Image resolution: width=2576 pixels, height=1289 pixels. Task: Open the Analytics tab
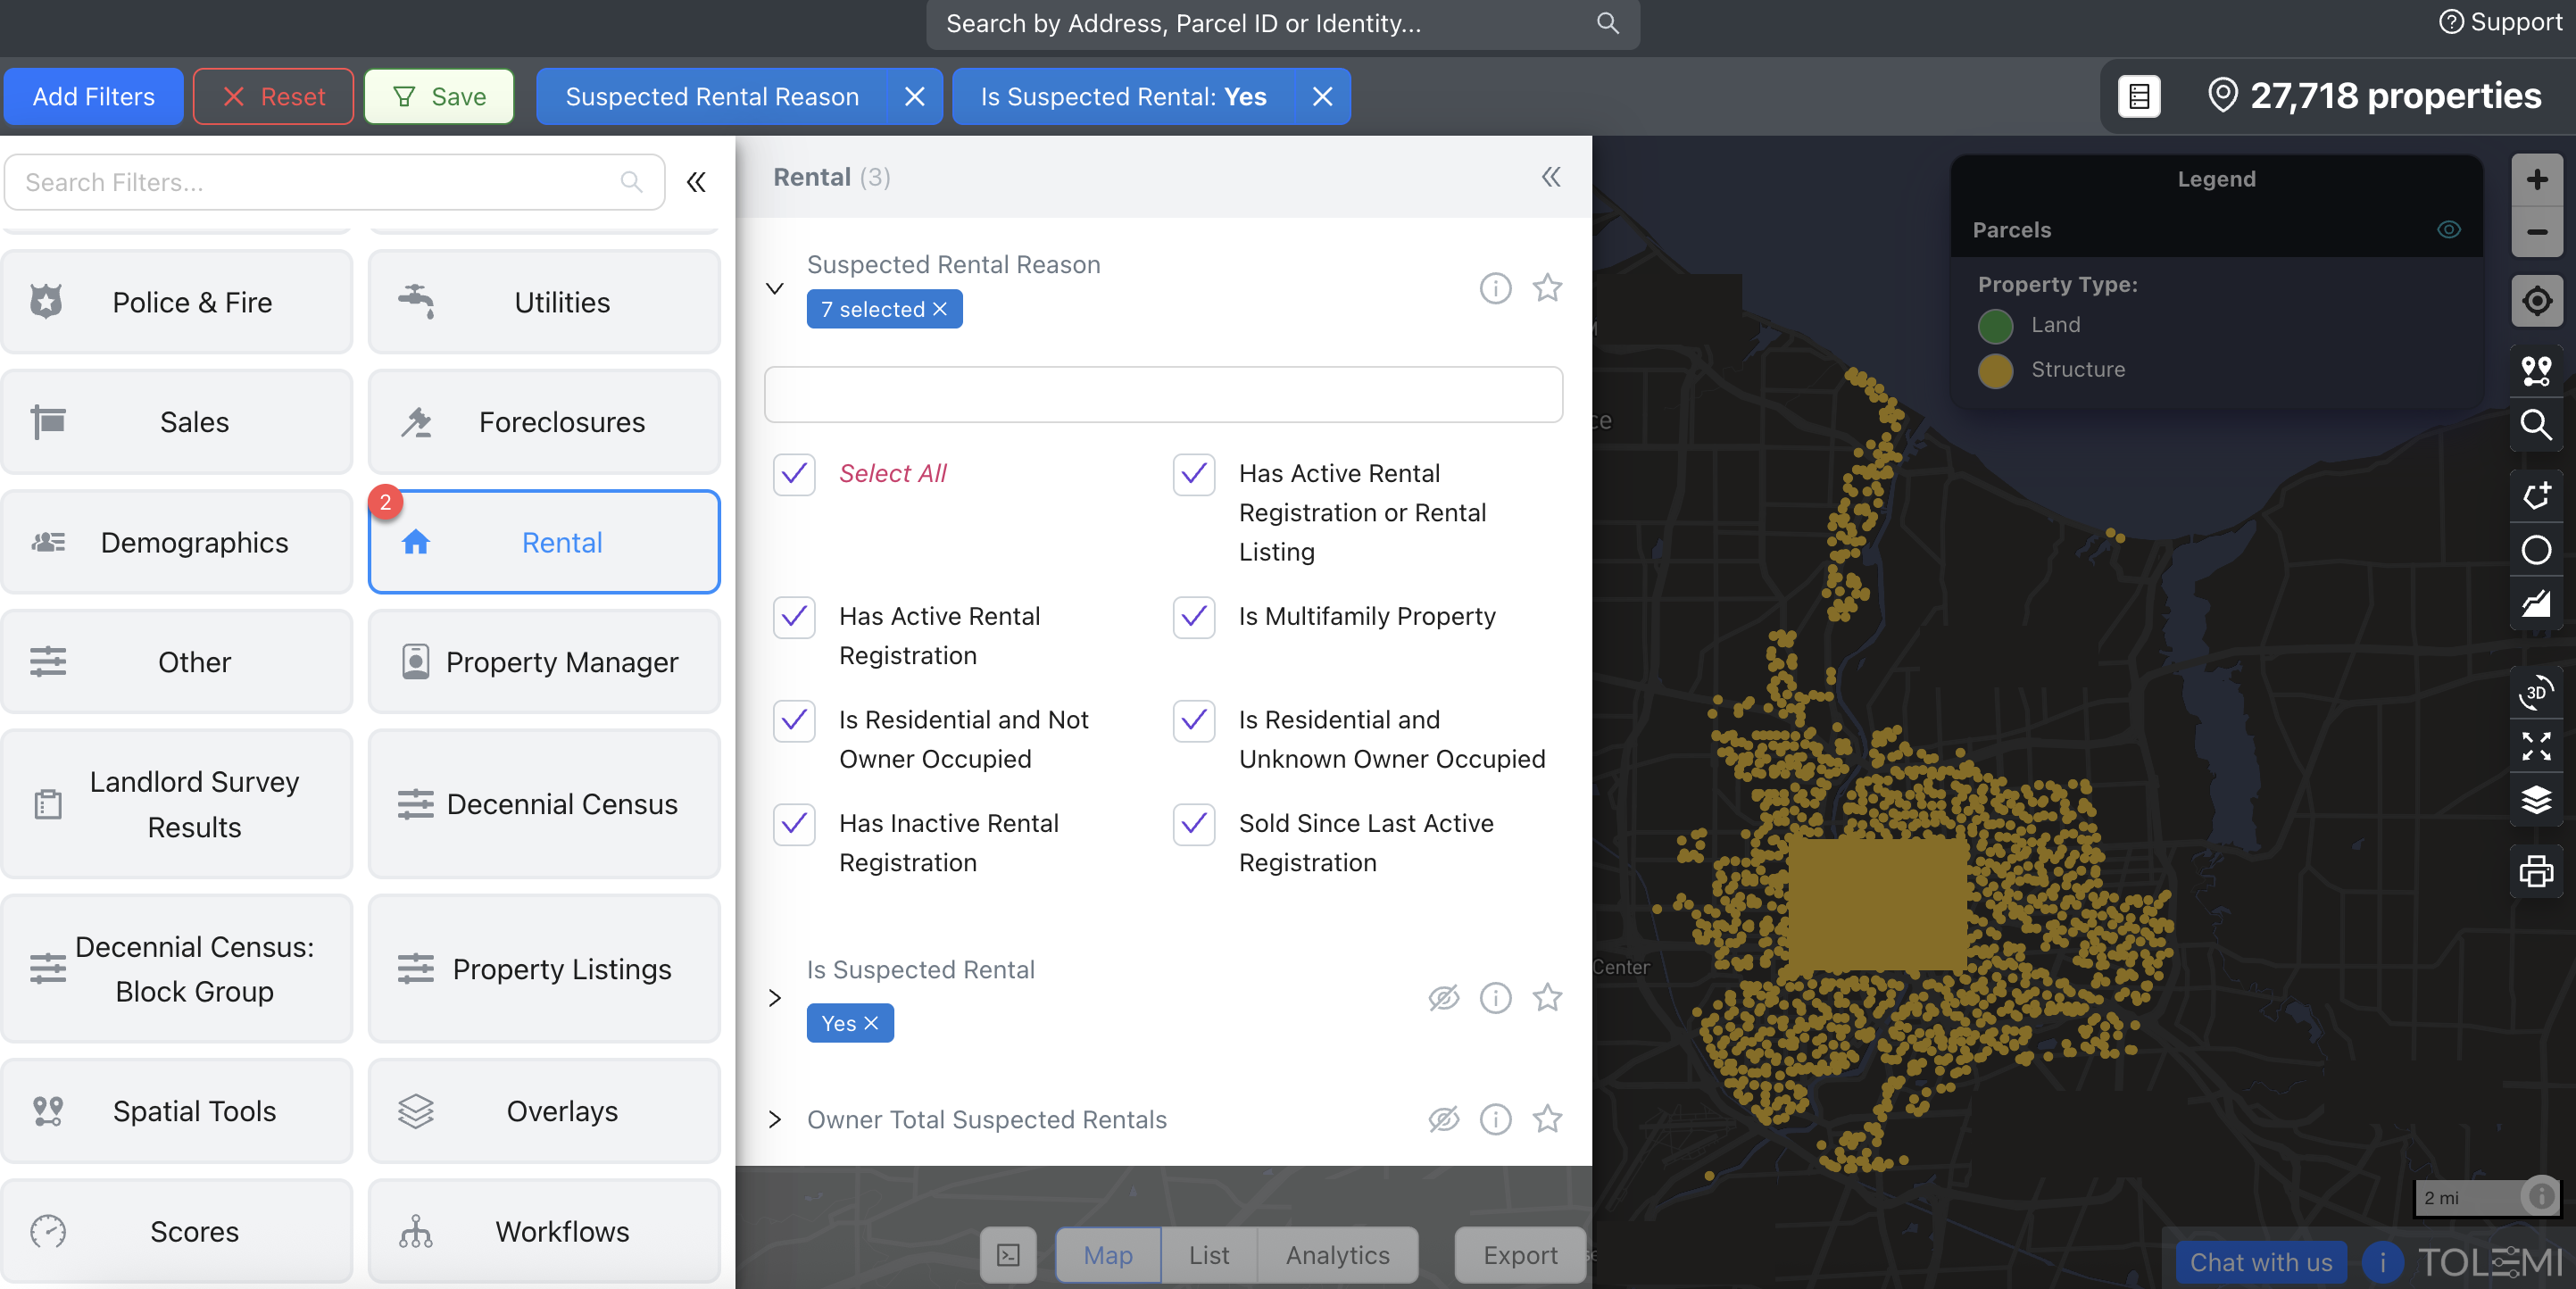(x=1337, y=1255)
